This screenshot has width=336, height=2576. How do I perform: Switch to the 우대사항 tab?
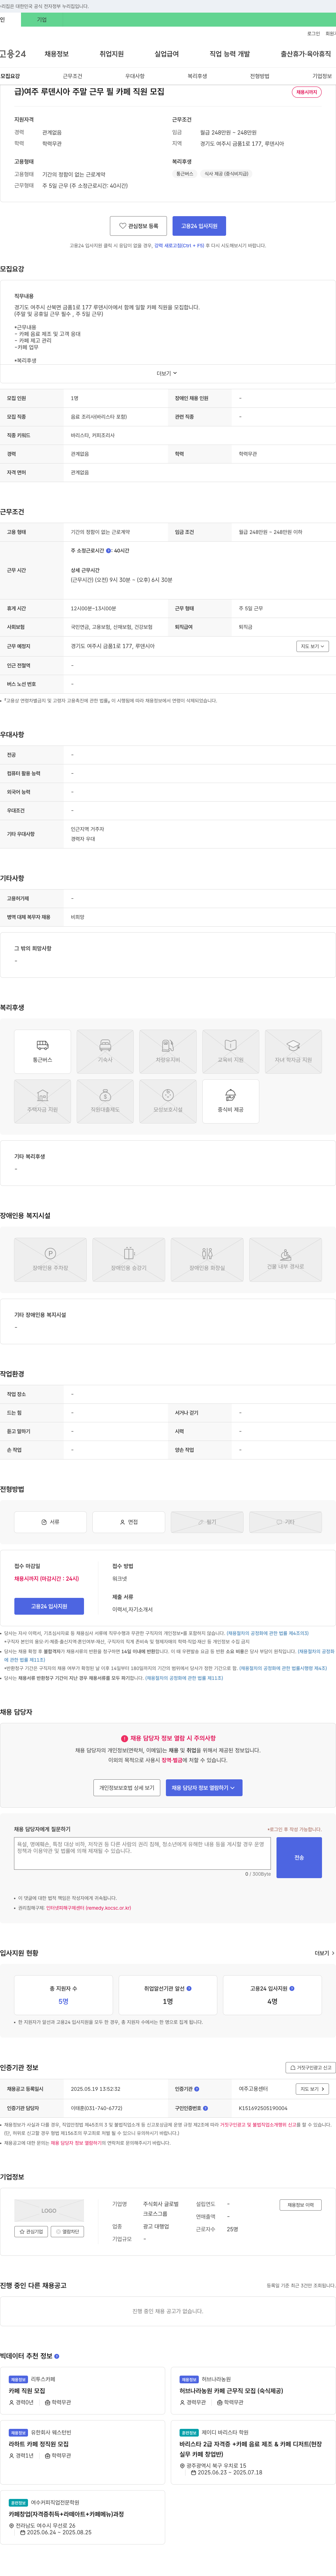pyautogui.click(x=135, y=76)
